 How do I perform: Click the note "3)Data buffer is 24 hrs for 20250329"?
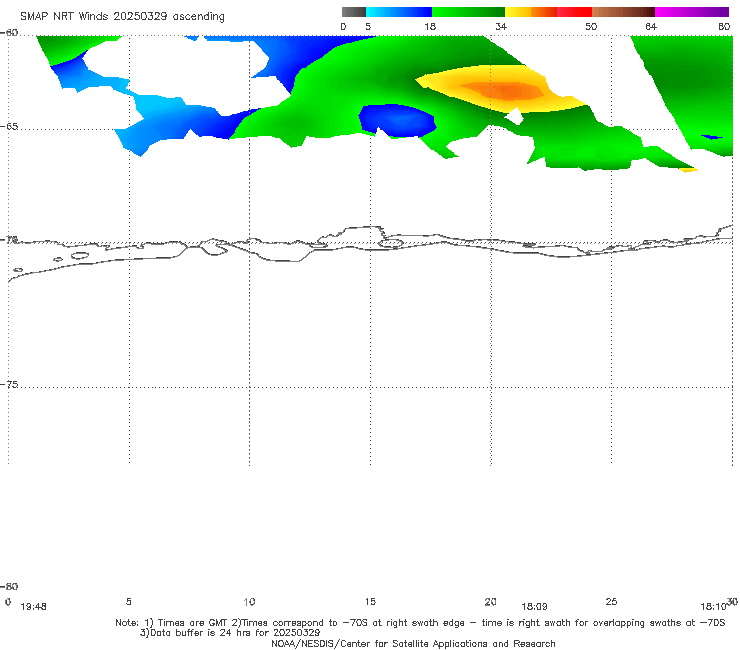(230, 633)
